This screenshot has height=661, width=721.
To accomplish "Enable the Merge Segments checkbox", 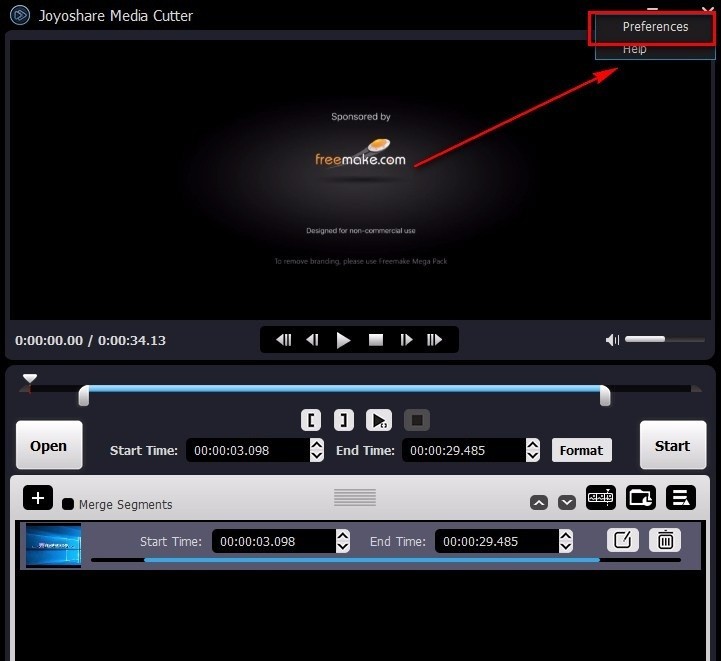I will click(68, 504).
